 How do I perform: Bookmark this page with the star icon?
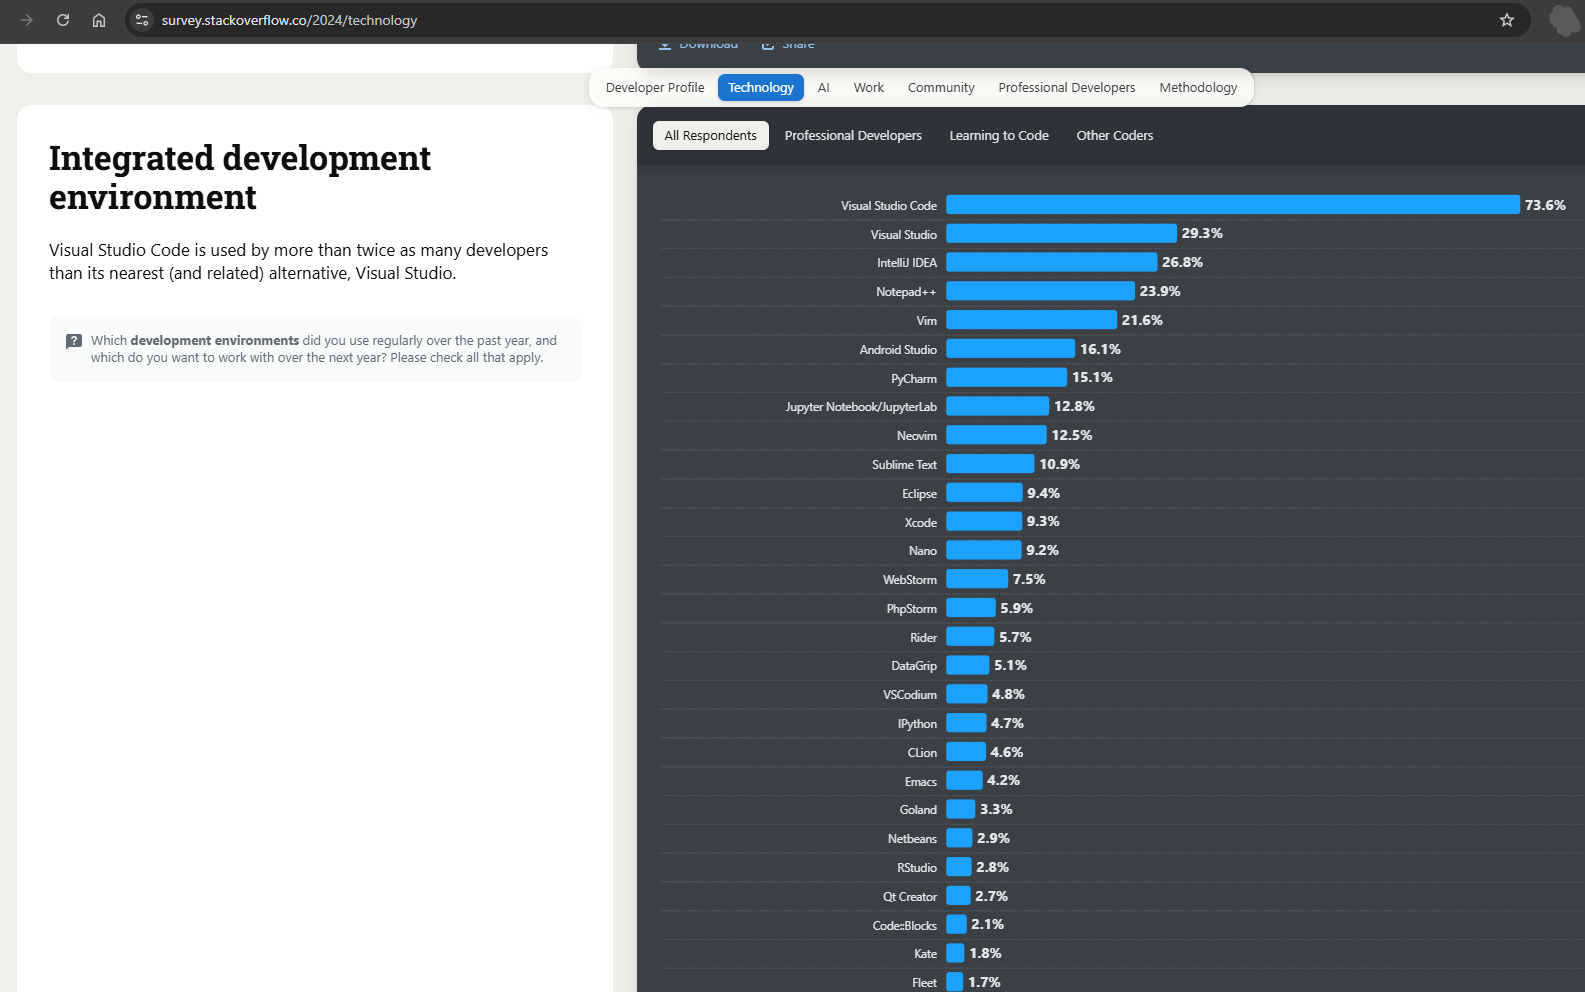click(x=1507, y=20)
